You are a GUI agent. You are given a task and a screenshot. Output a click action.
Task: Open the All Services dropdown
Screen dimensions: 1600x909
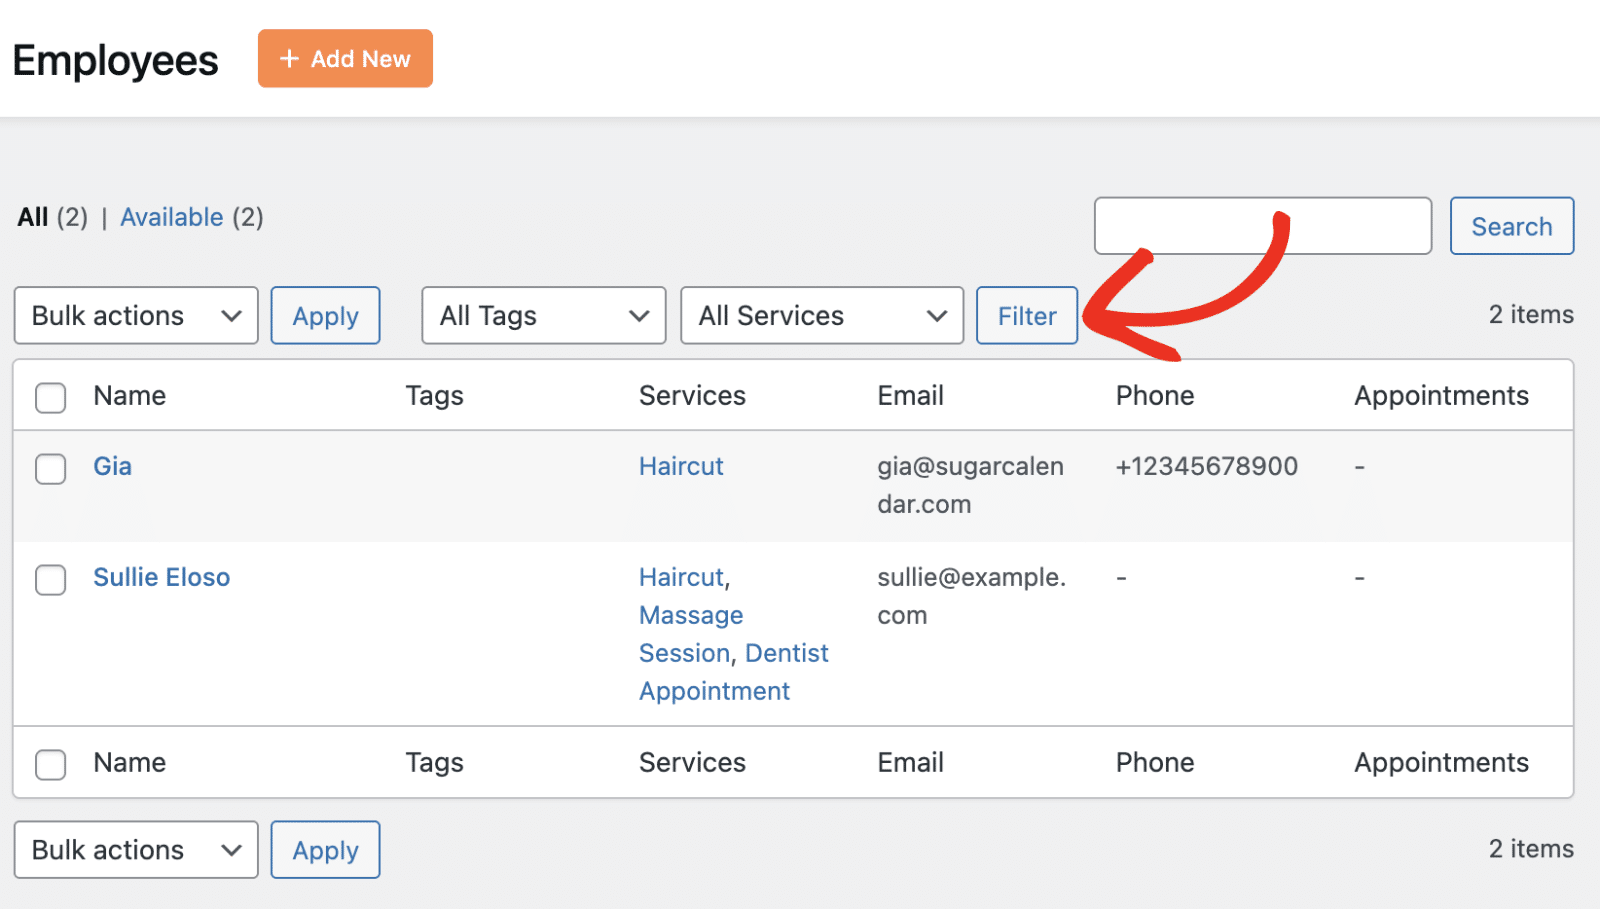click(821, 316)
